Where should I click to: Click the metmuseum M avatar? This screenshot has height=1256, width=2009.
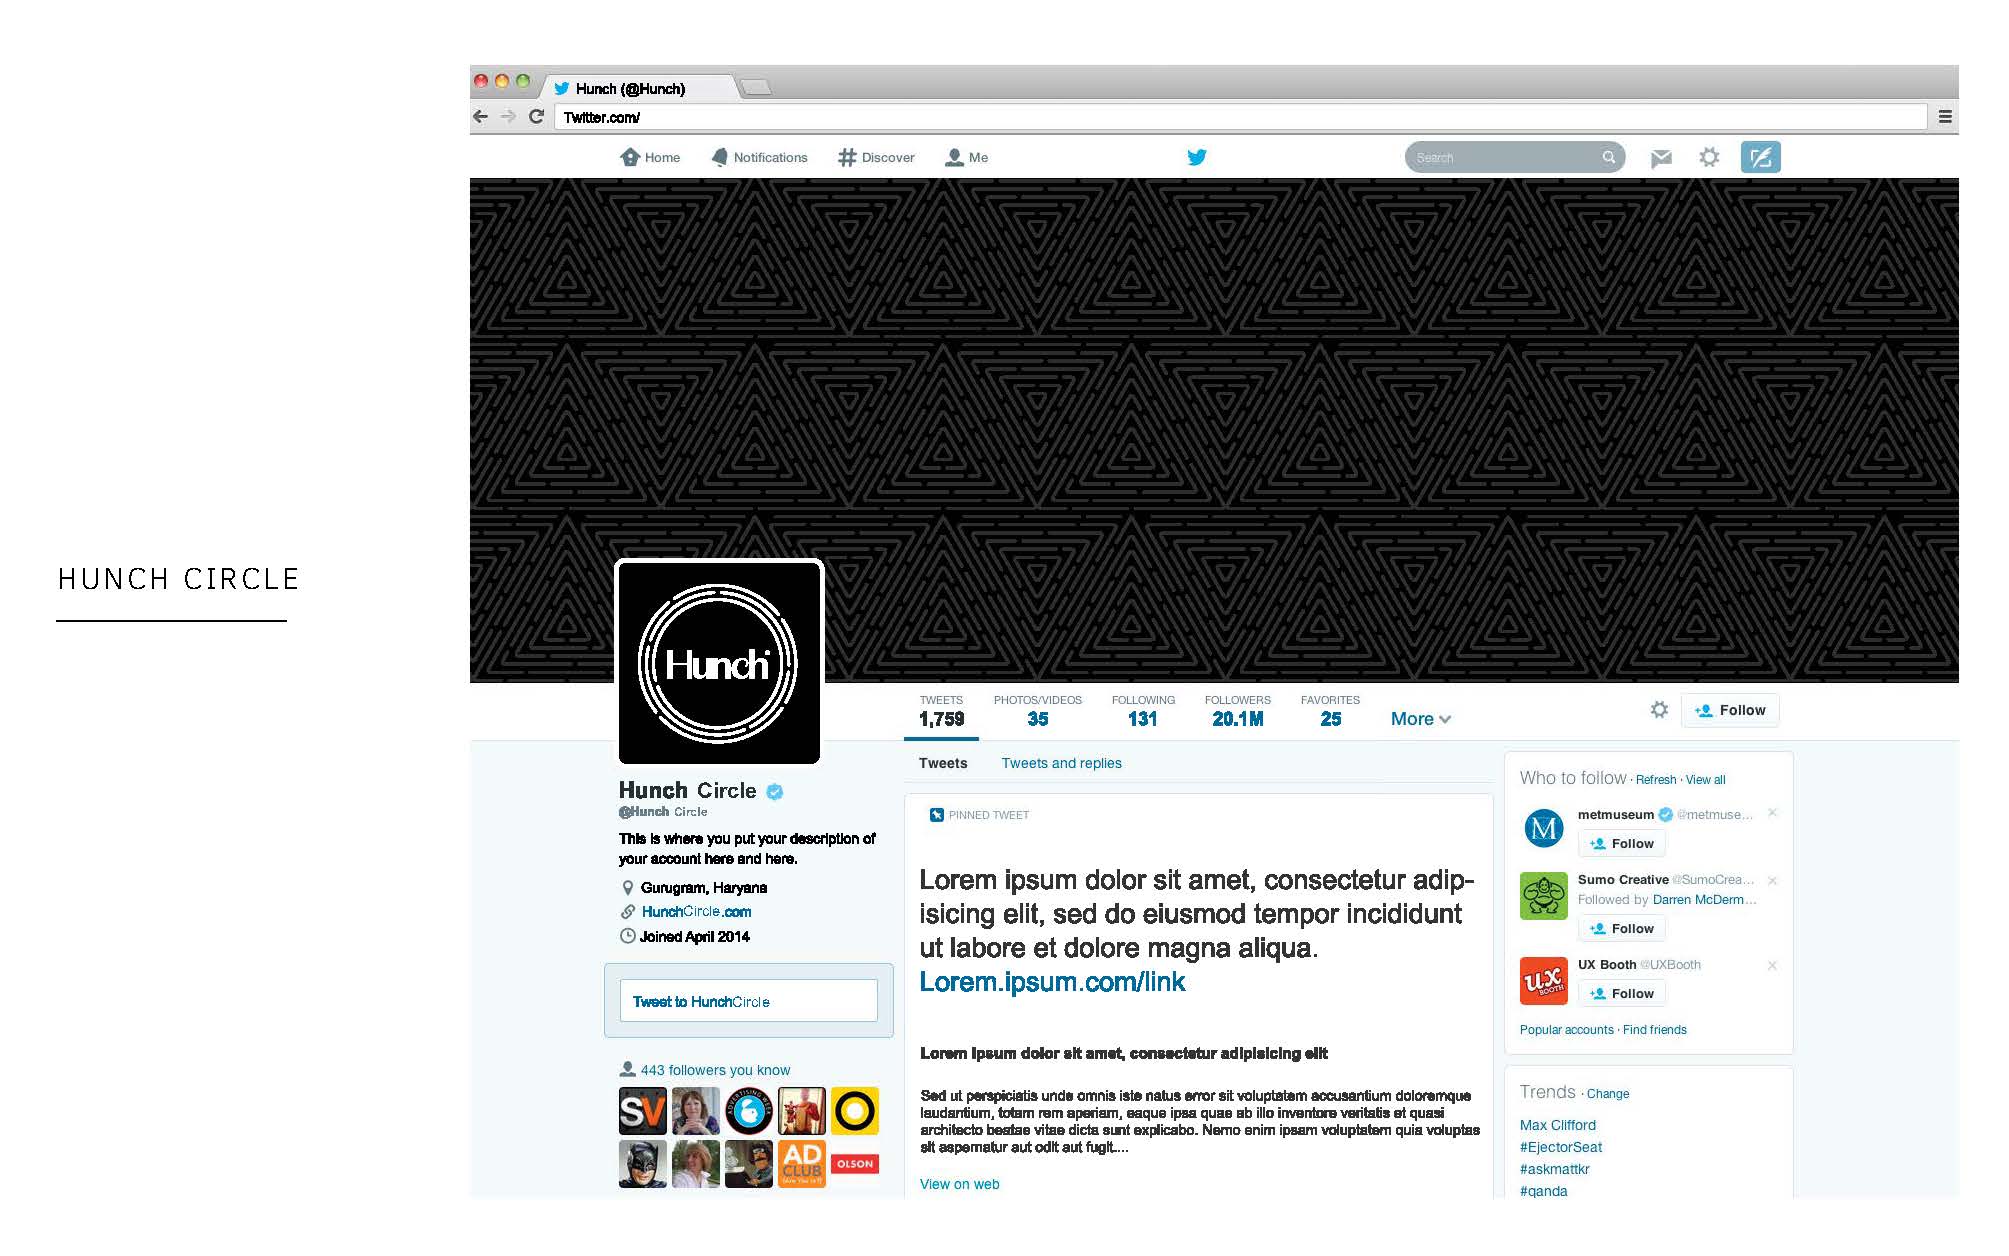(x=1543, y=828)
